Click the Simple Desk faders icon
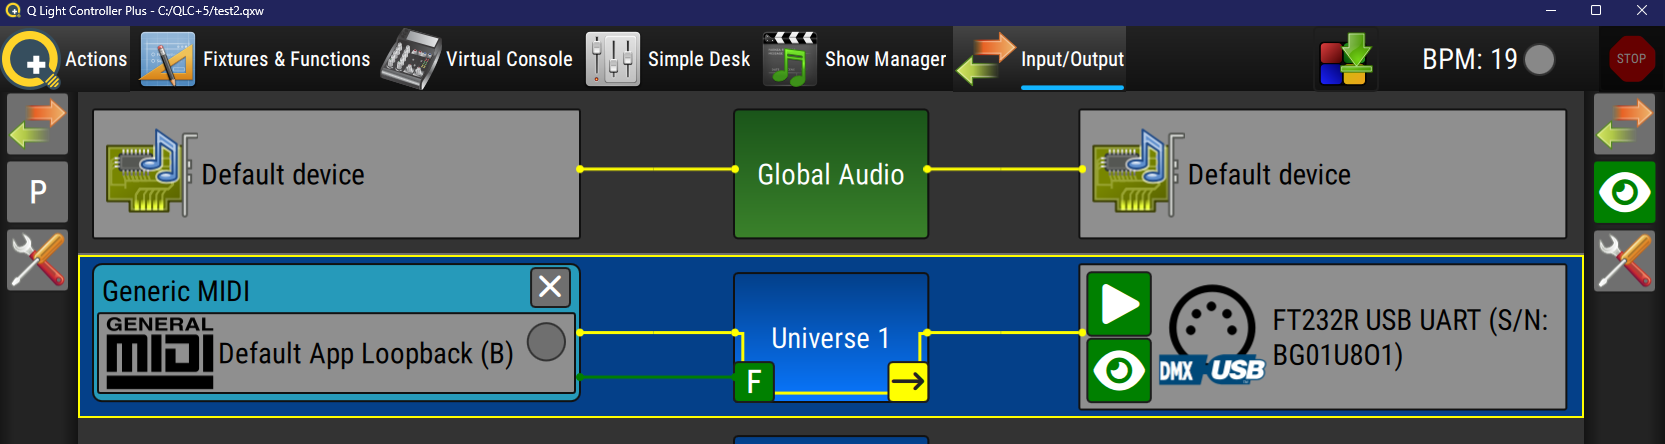1665x444 pixels. 612,59
